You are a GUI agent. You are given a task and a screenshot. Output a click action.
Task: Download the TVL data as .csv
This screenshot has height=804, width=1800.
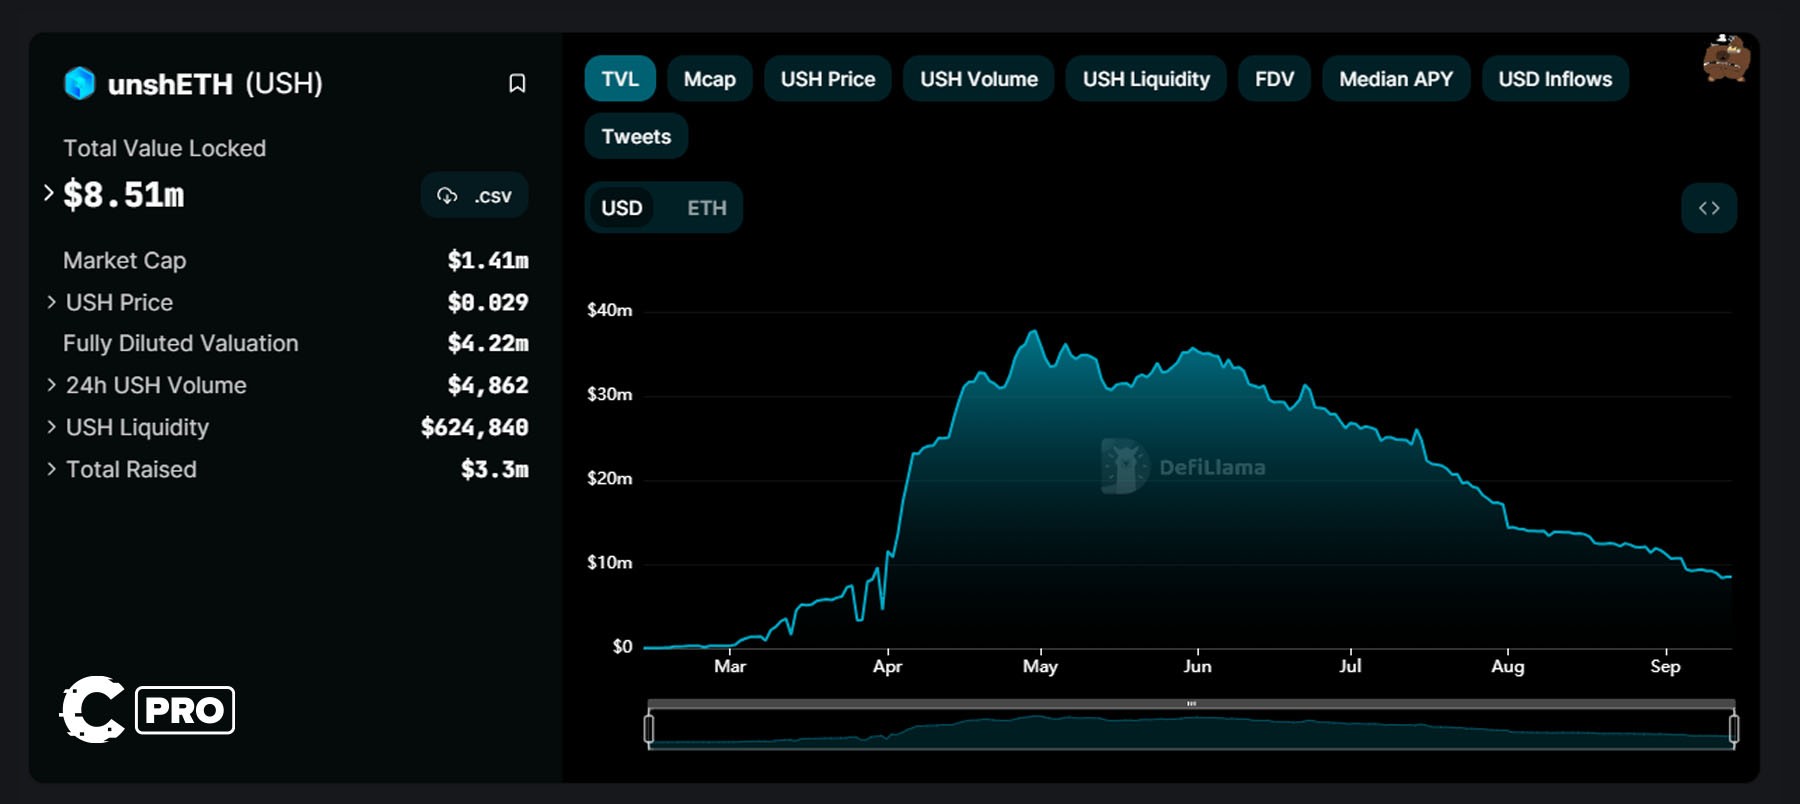[x=474, y=195]
